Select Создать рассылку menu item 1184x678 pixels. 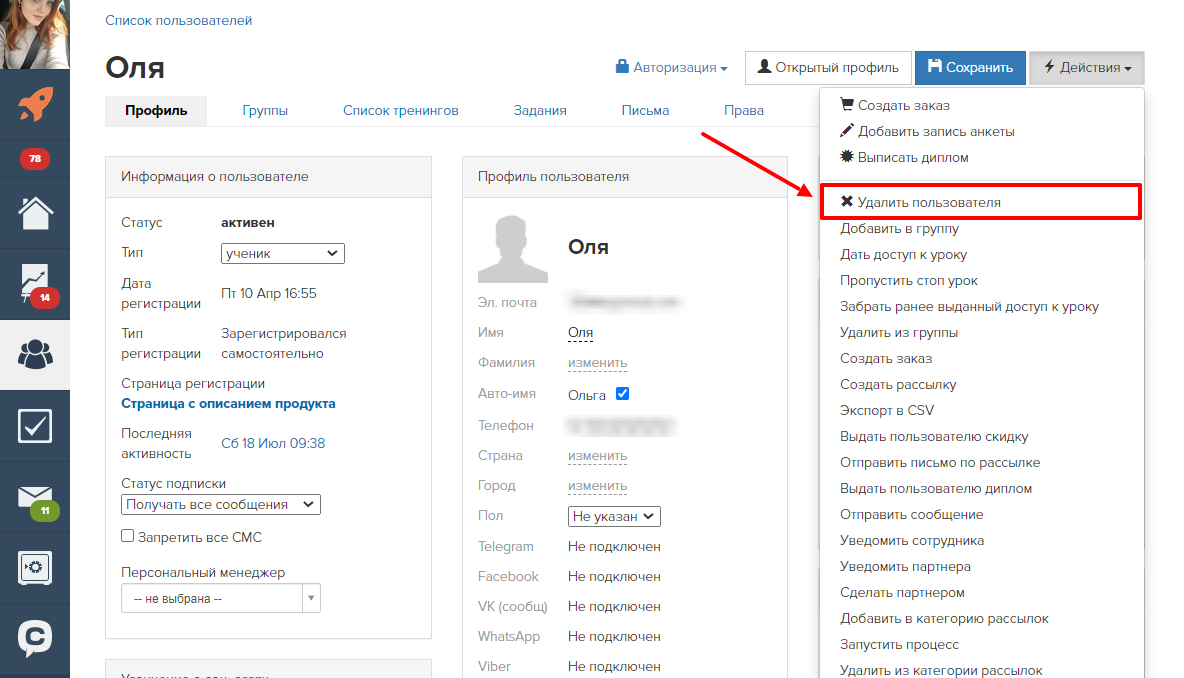click(x=898, y=384)
